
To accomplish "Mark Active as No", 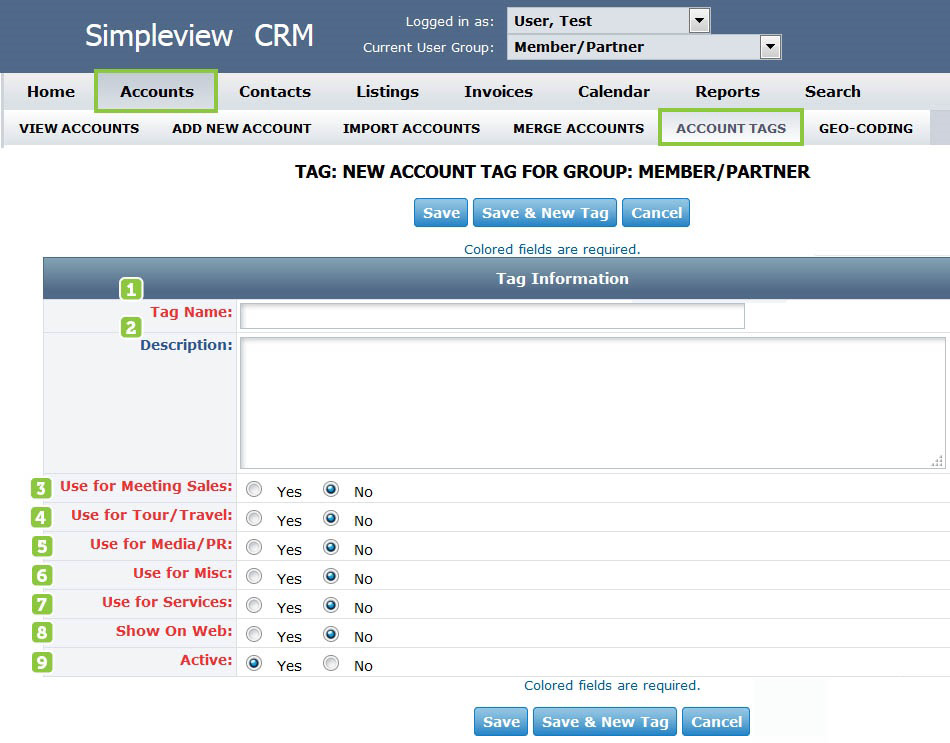I will coord(331,664).
